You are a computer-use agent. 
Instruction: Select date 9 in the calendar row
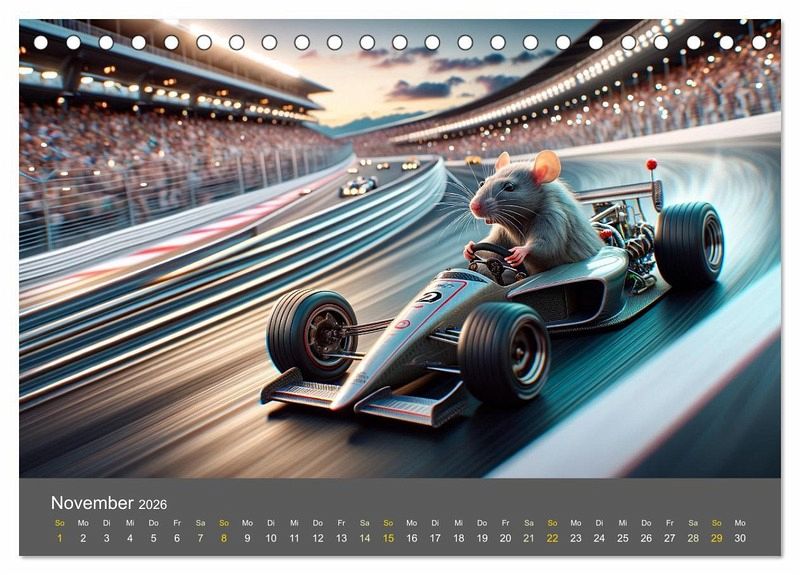tap(247, 538)
